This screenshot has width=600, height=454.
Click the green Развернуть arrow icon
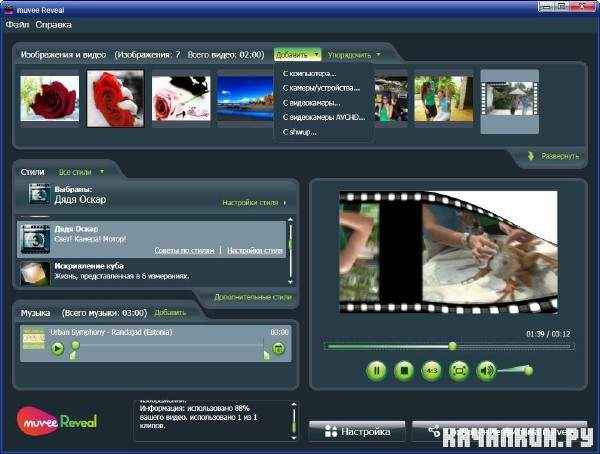point(531,156)
